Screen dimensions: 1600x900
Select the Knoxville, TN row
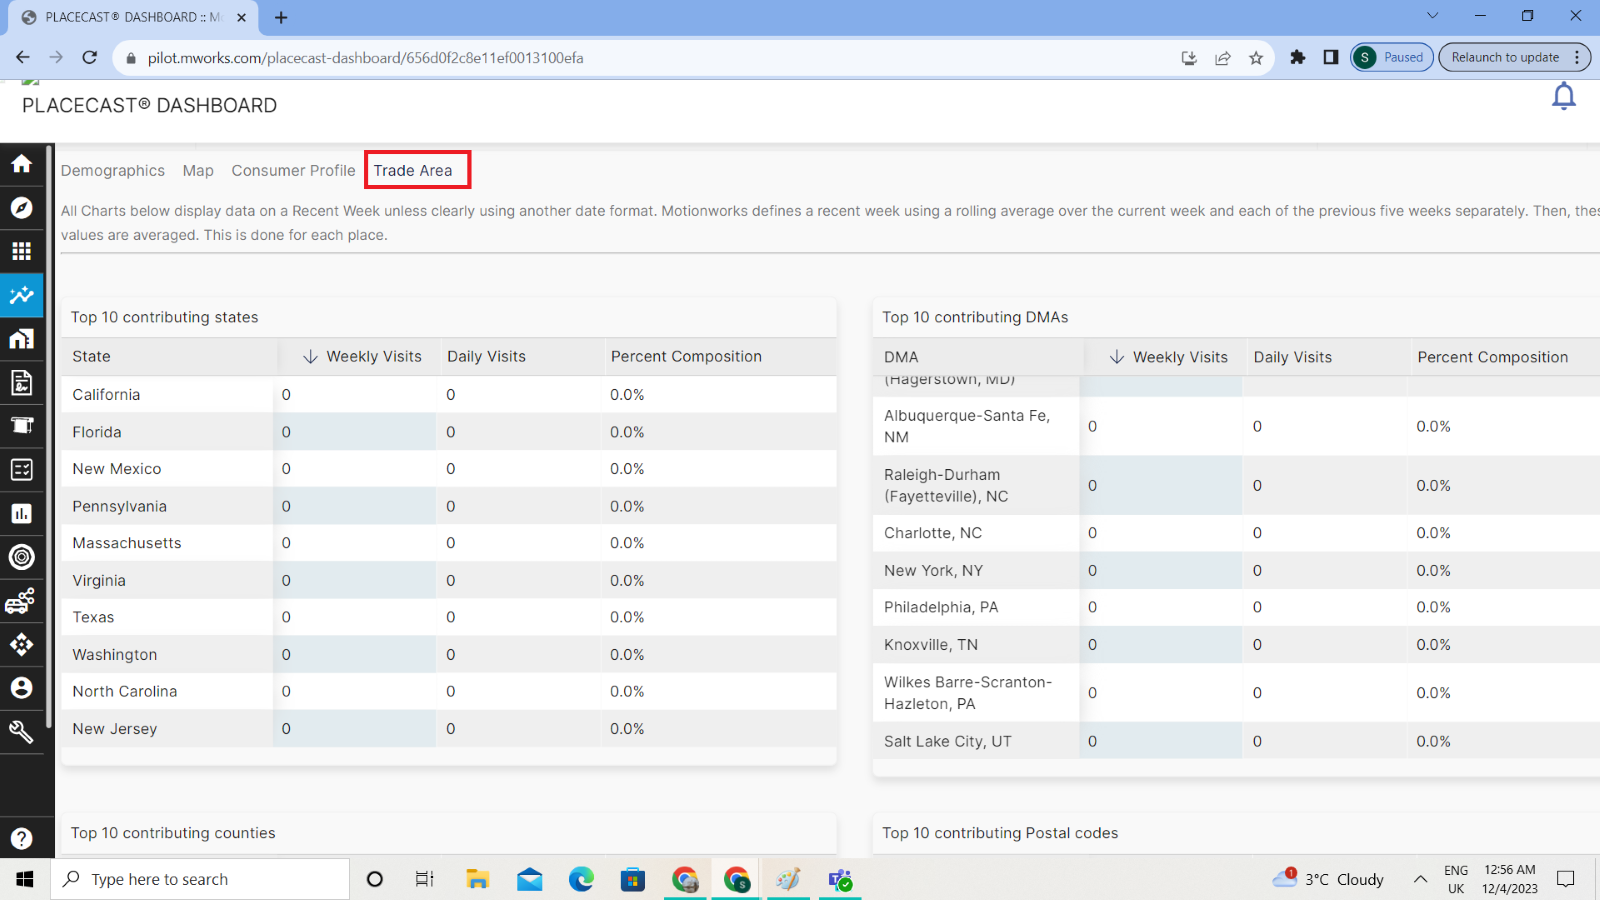click(x=1236, y=645)
